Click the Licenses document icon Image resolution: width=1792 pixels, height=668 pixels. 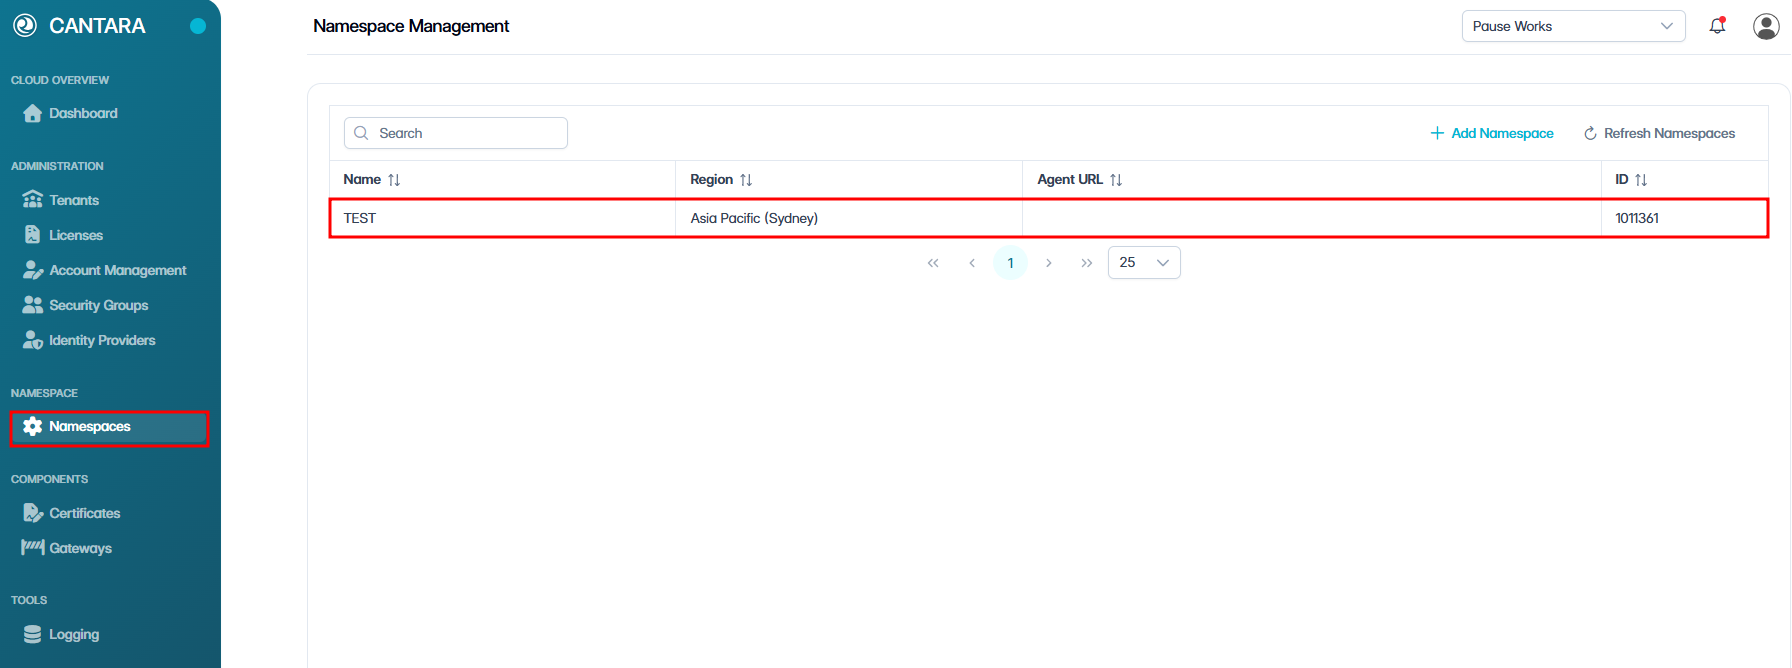click(x=33, y=234)
